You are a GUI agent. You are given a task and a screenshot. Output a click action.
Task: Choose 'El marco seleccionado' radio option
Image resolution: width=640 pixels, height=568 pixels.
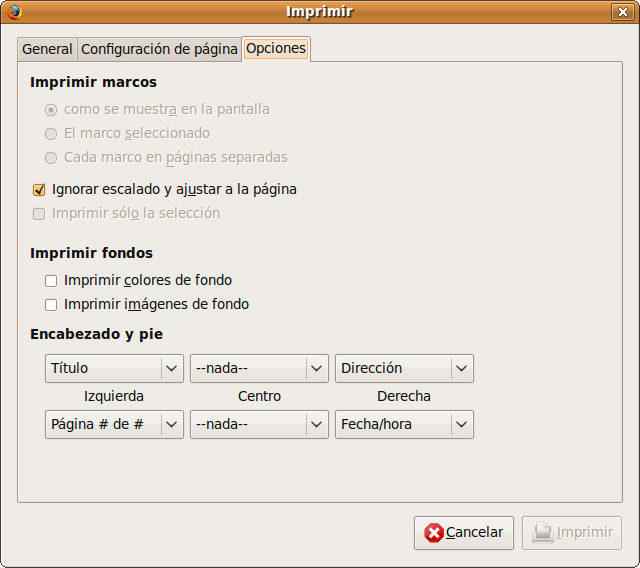click(51, 134)
